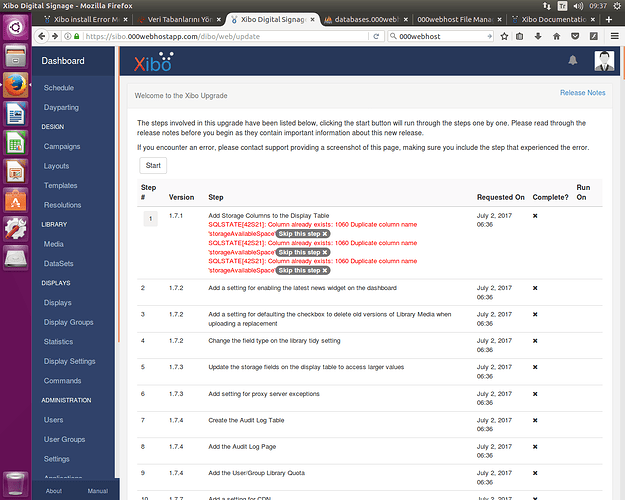This screenshot has width=625, height=500.
Task: Click the step 1 number badge
Action: pyautogui.click(x=150, y=219)
